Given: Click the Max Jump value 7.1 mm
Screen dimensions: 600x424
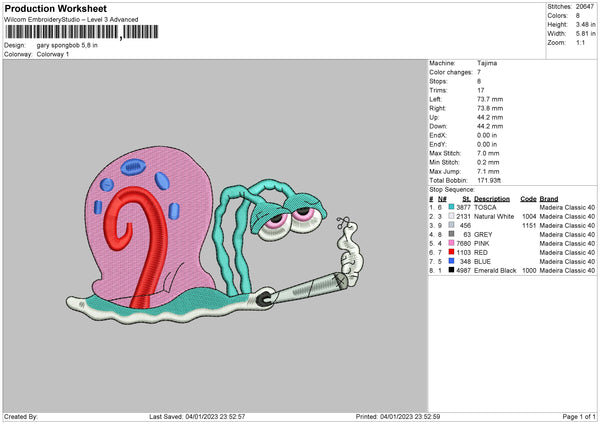Looking at the screenshot, I should coord(488,171).
